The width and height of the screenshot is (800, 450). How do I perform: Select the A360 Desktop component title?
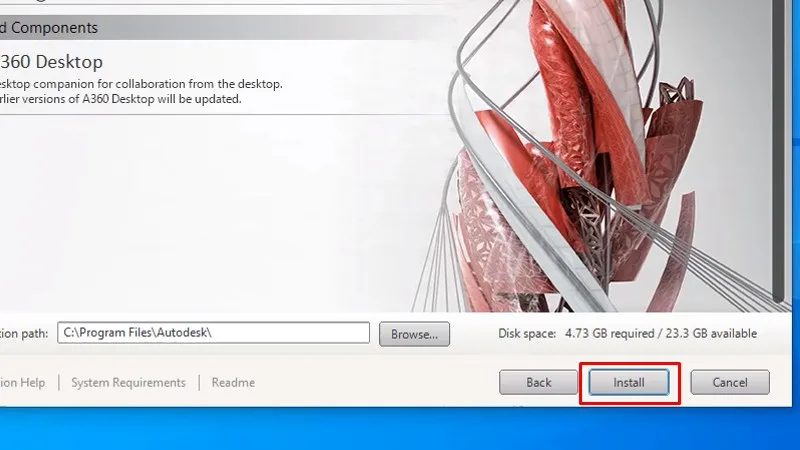click(50, 61)
